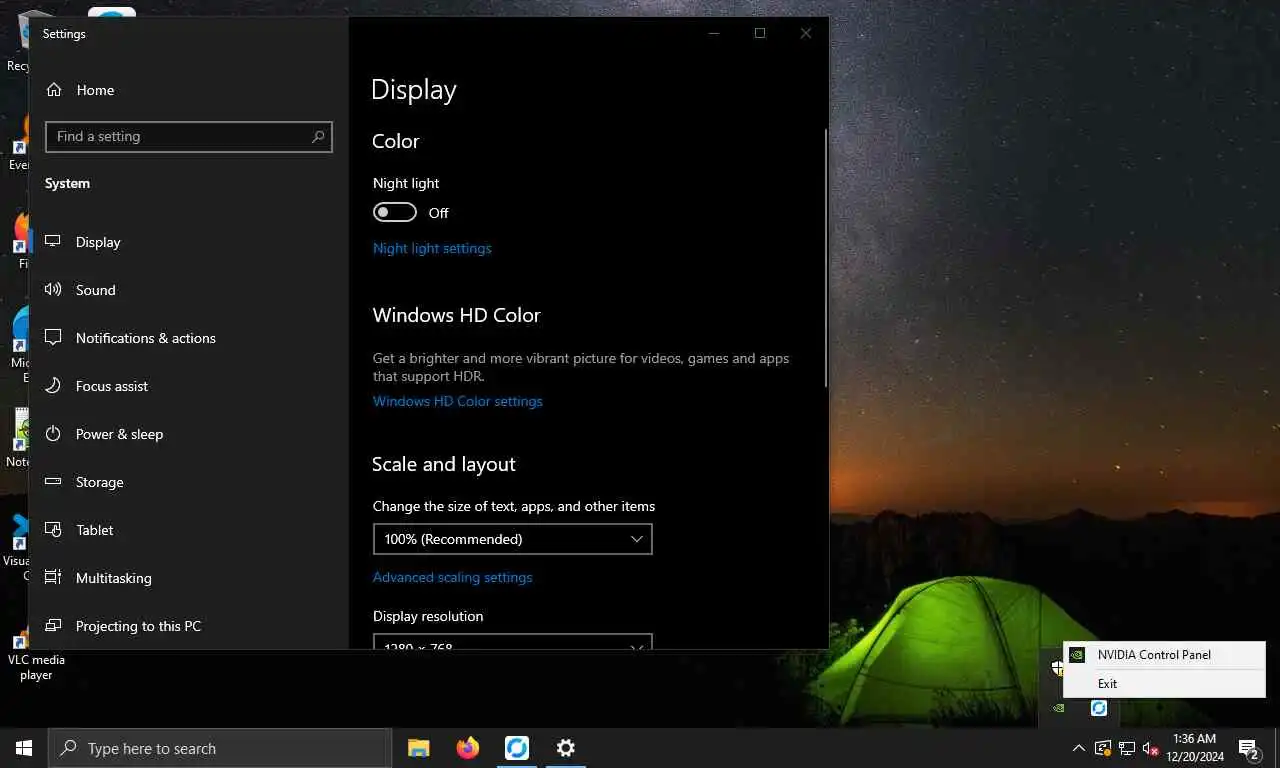Maximize the Settings window
The height and width of the screenshot is (768, 1280).
tap(760, 33)
